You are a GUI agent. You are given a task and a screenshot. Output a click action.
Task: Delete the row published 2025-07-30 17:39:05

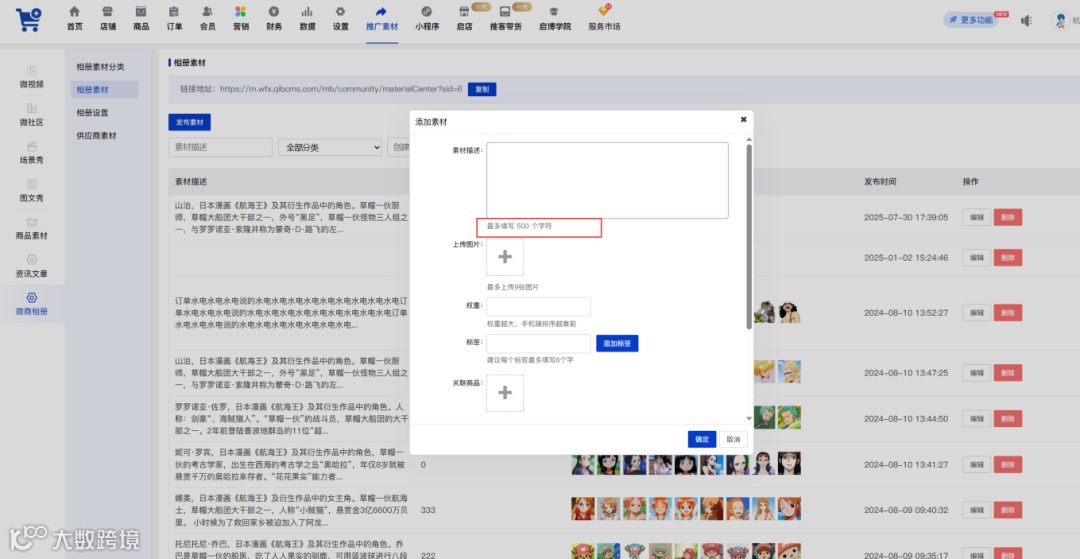(1008, 217)
